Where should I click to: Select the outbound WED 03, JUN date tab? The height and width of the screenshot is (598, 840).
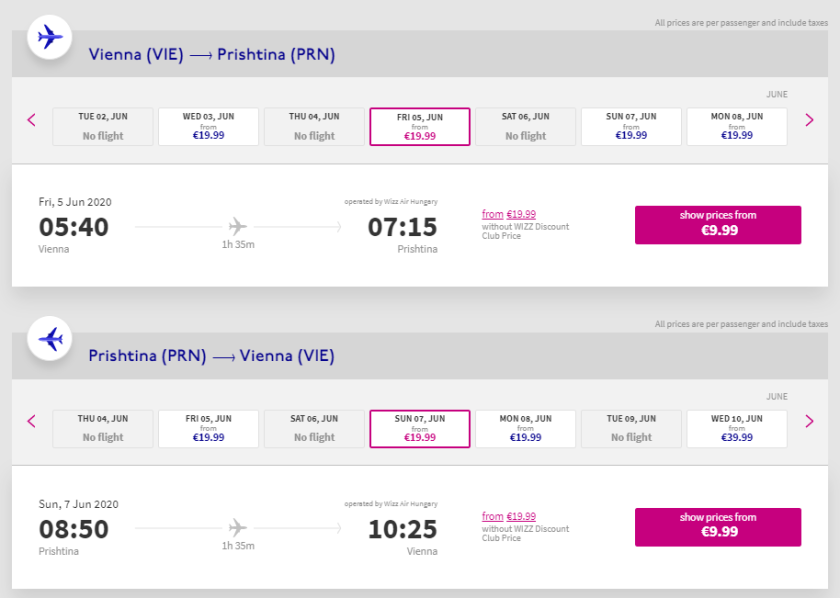[x=208, y=126]
